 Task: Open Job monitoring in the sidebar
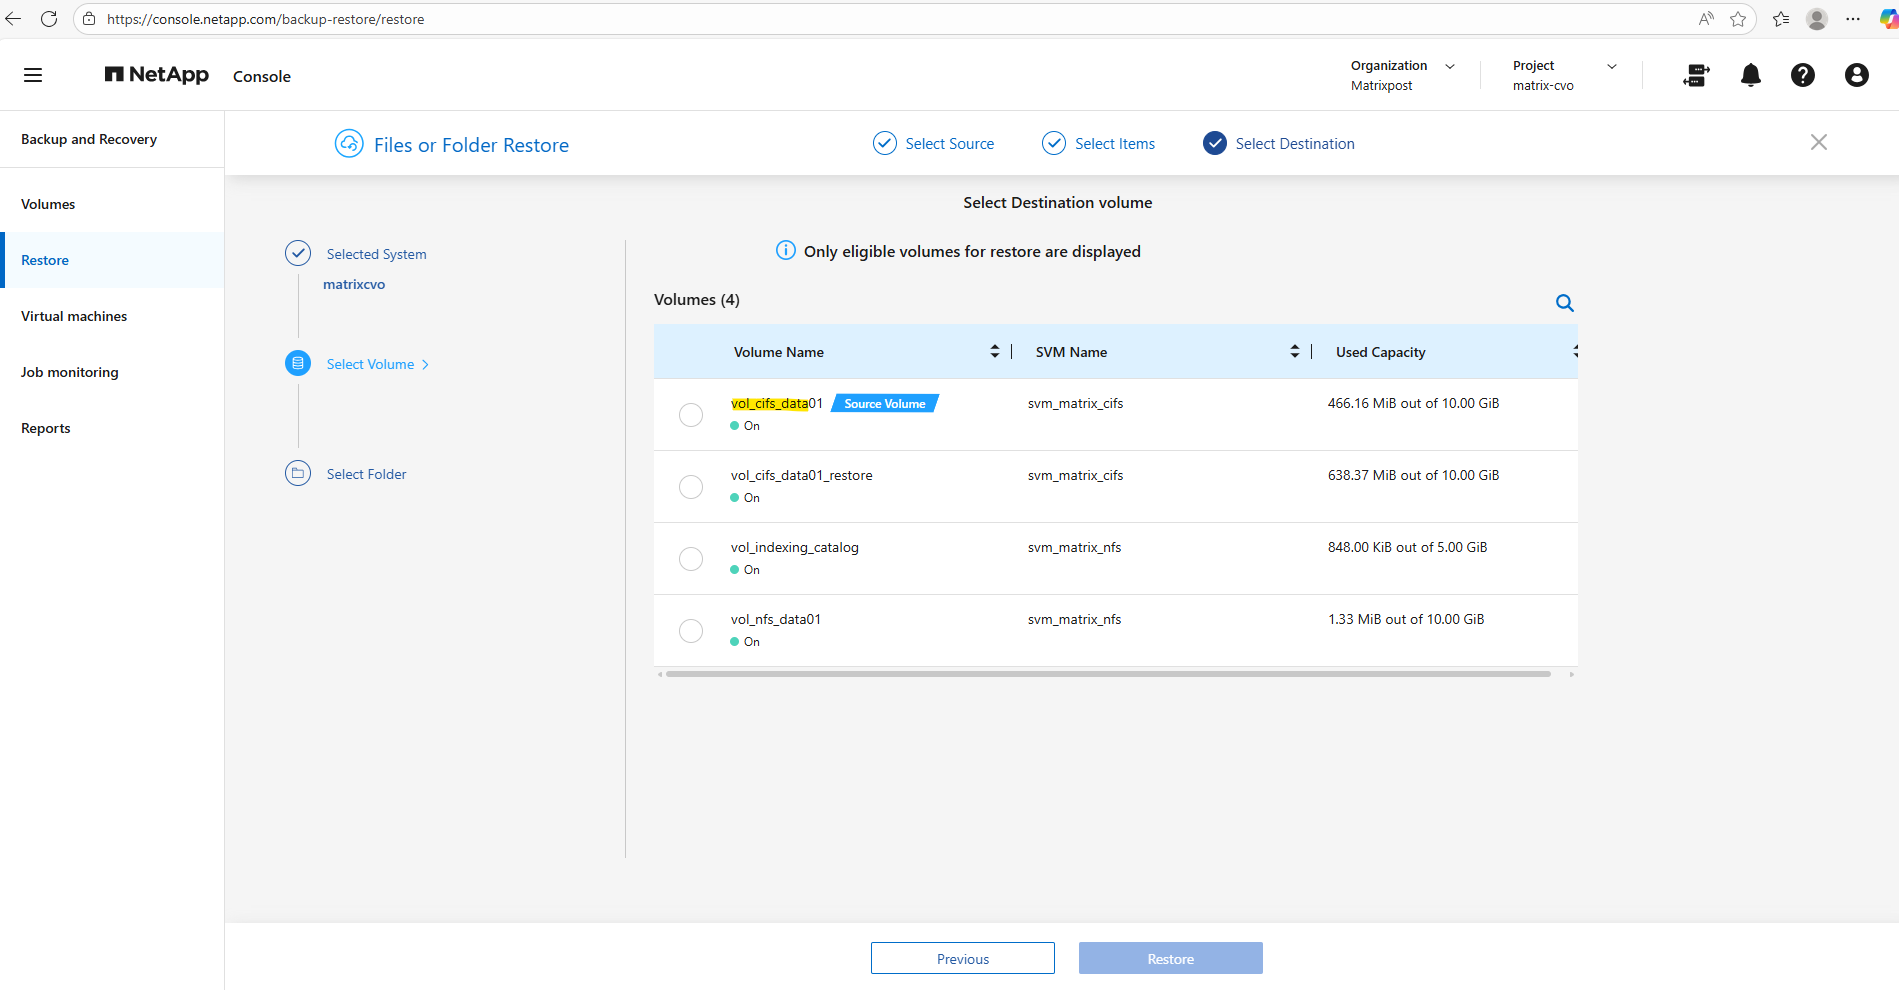[x=70, y=372]
